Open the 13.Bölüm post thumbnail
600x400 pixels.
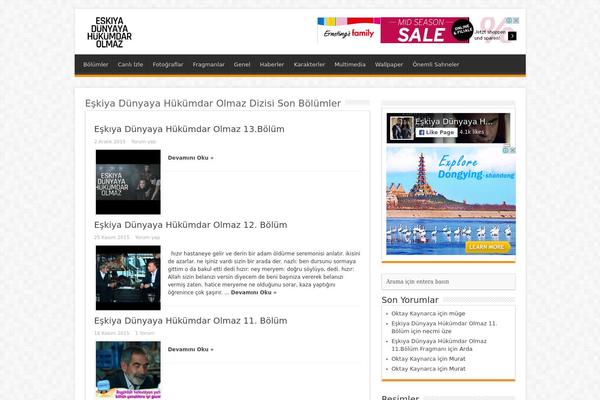128,182
